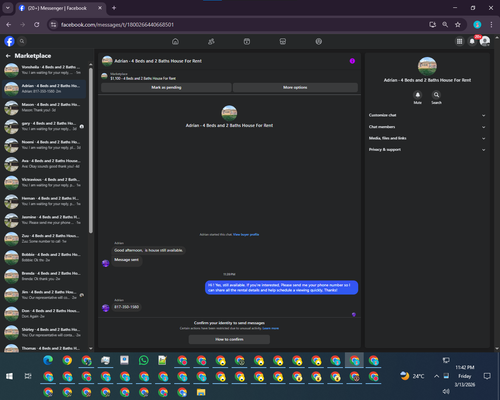500x400 pixels.
Task: Open the Jasmine conversation
Action: pos(44,220)
